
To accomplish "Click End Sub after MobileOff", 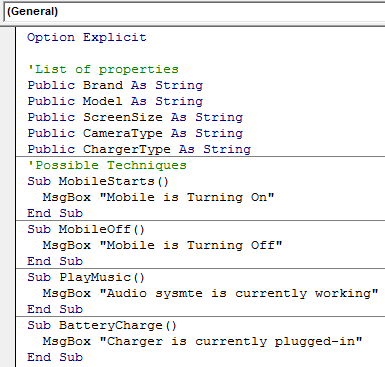I will tap(55, 261).
